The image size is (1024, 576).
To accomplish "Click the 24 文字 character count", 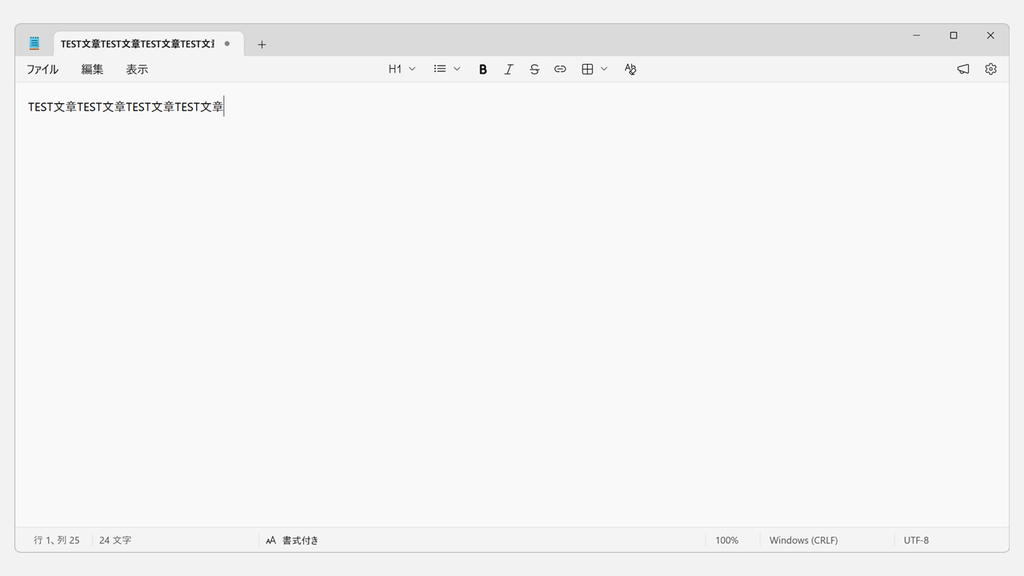I will pyautogui.click(x=116, y=540).
